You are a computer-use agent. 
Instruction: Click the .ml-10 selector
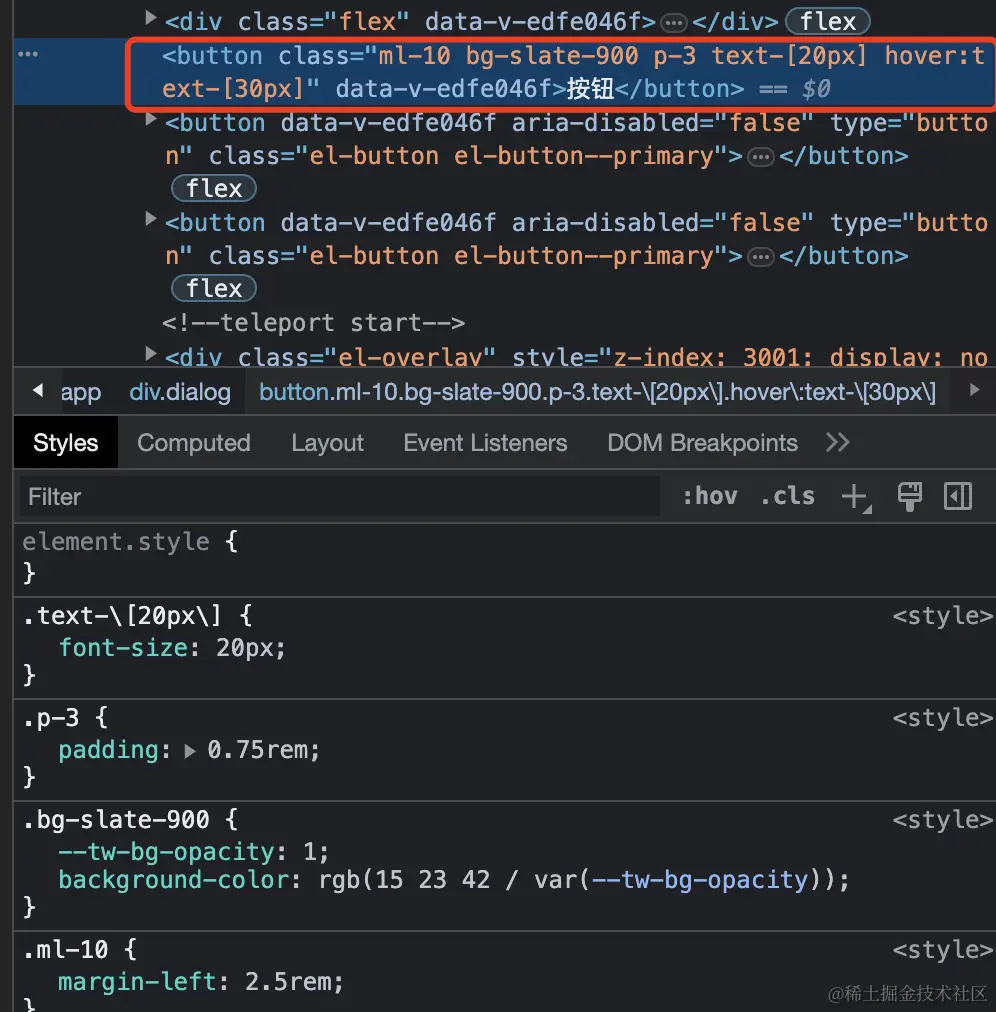pos(65,949)
